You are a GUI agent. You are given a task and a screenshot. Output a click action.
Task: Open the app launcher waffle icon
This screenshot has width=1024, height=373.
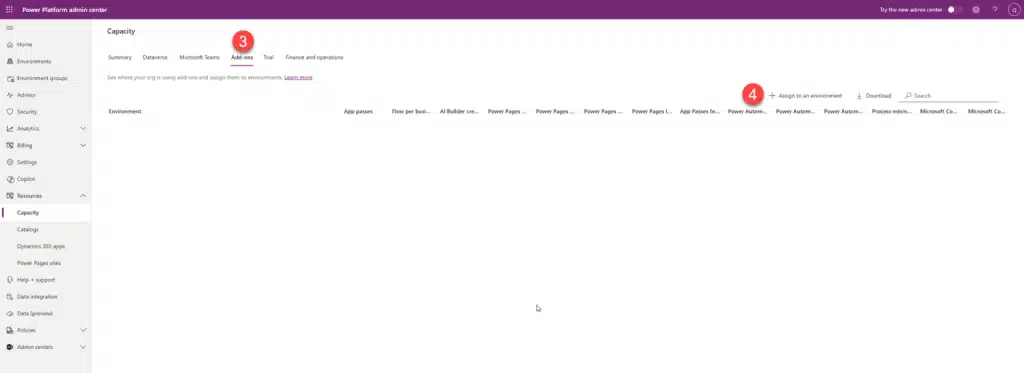9,10
